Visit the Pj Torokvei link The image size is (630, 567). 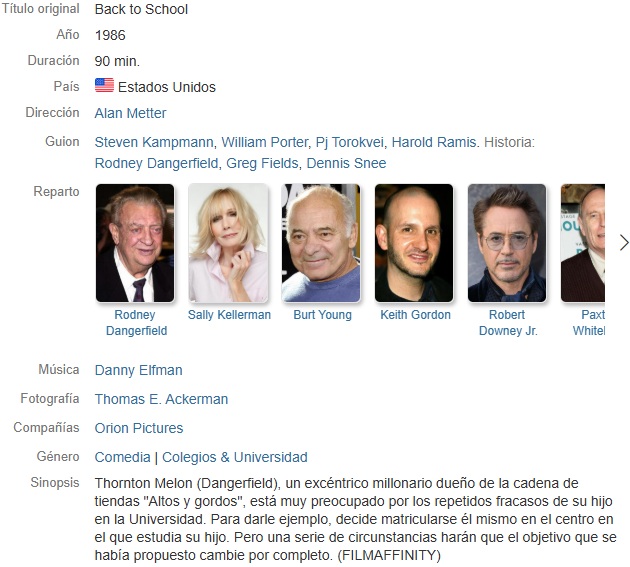(350, 142)
